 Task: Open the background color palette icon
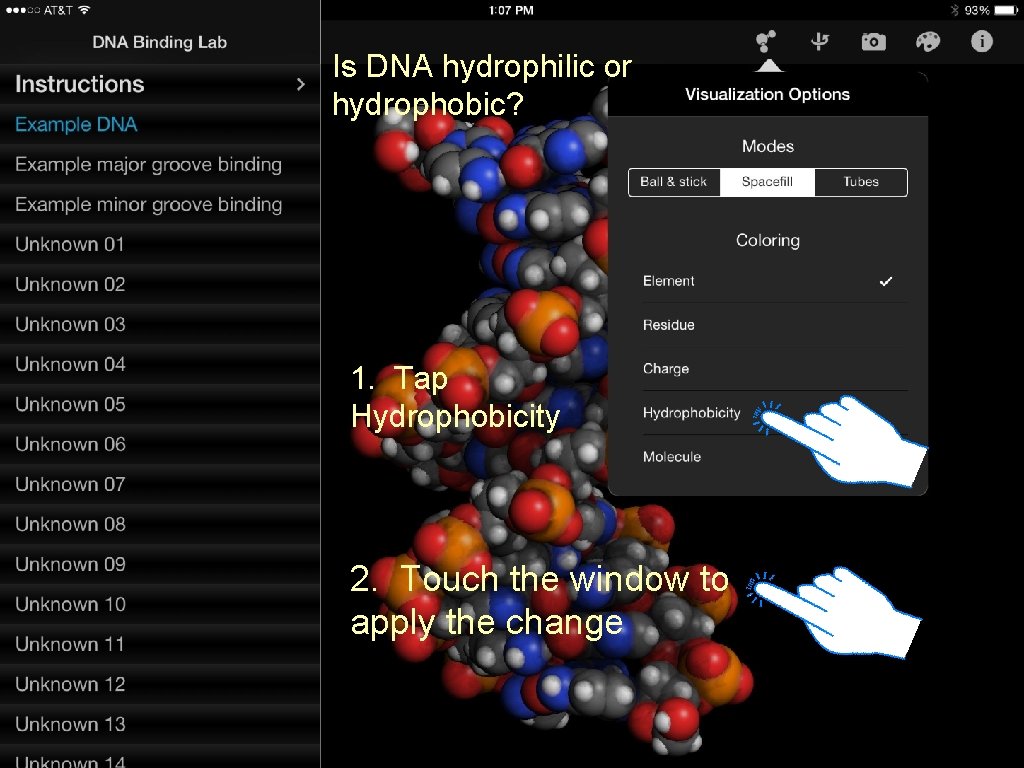[x=927, y=42]
